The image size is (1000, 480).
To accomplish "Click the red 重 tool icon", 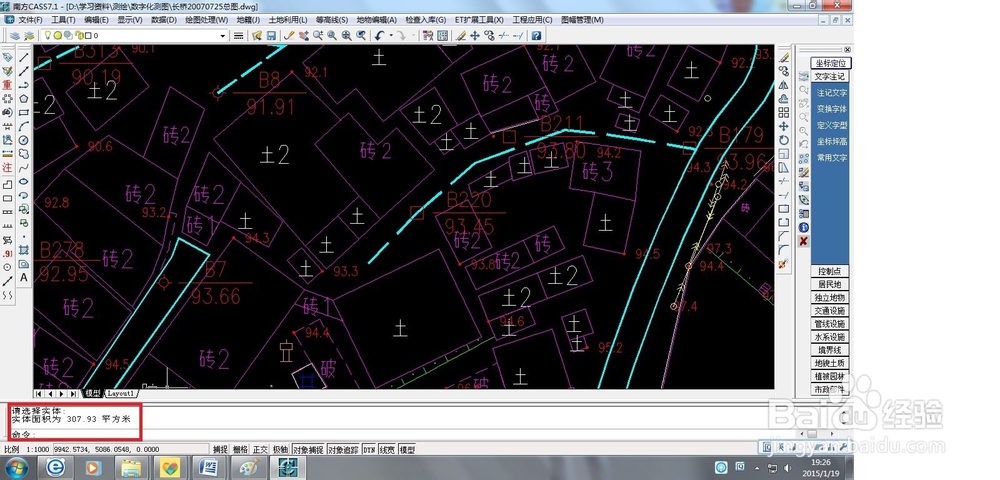I will point(8,85).
